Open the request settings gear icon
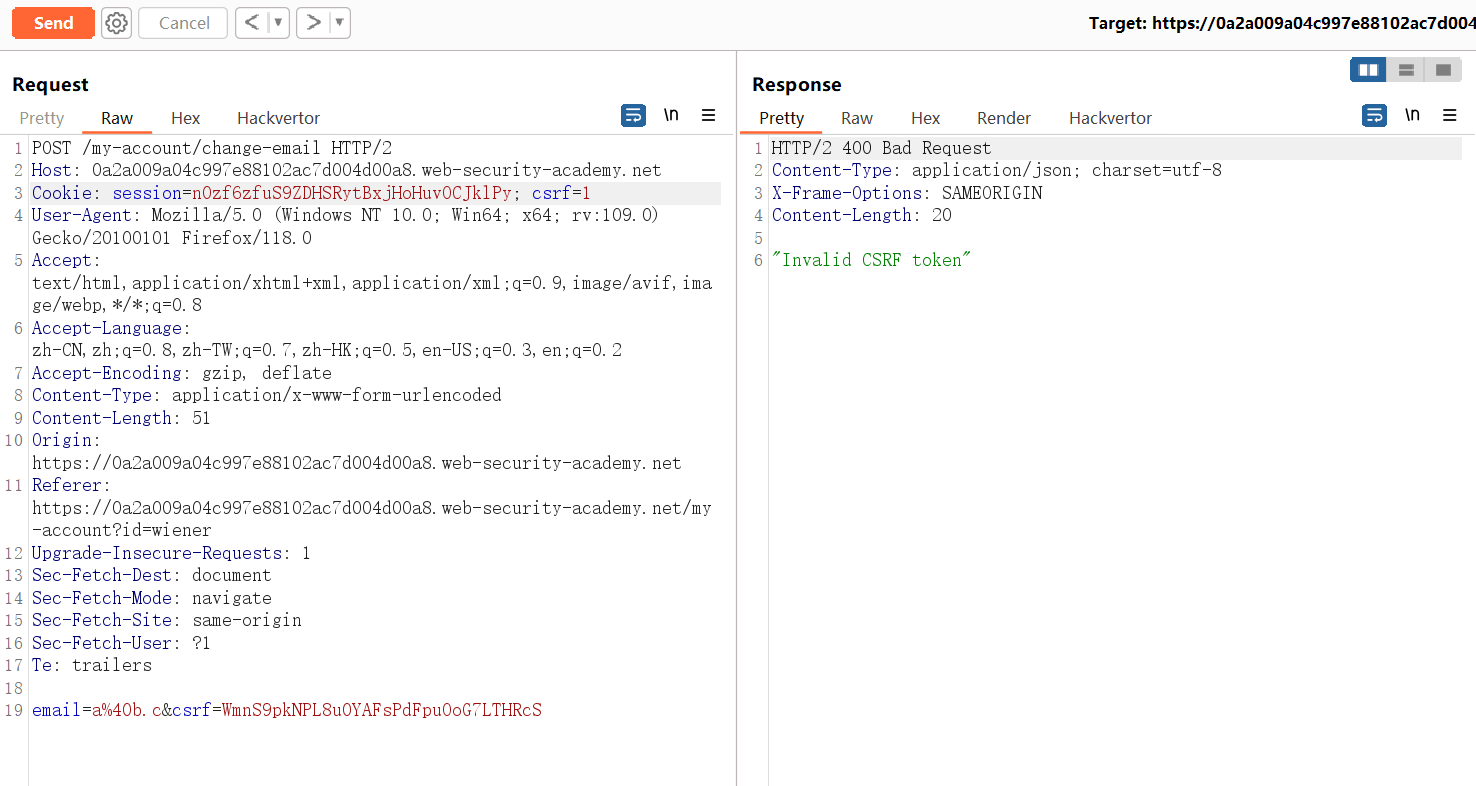This screenshot has height=786, width=1476. (x=117, y=23)
